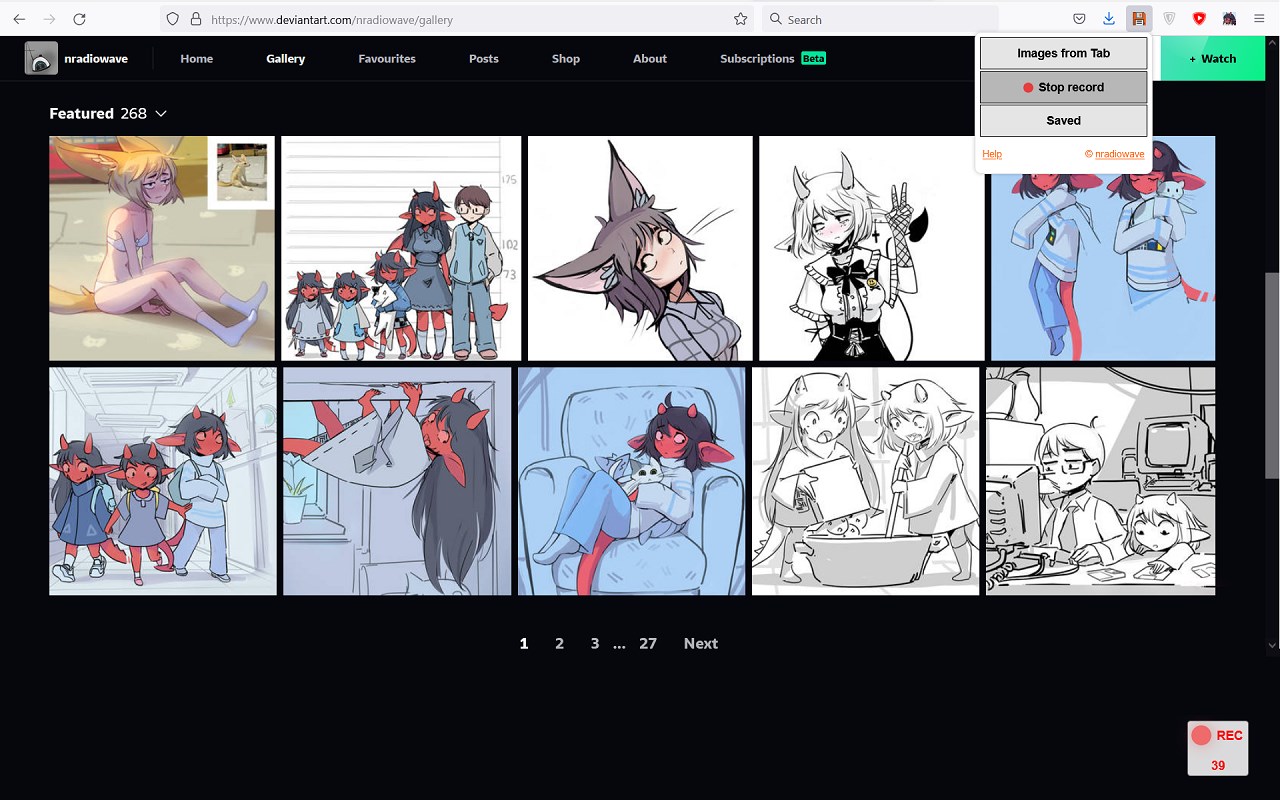Click the grey shield extension icon
This screenshot has height=800, width=1280.
[x=1169, y=19]
